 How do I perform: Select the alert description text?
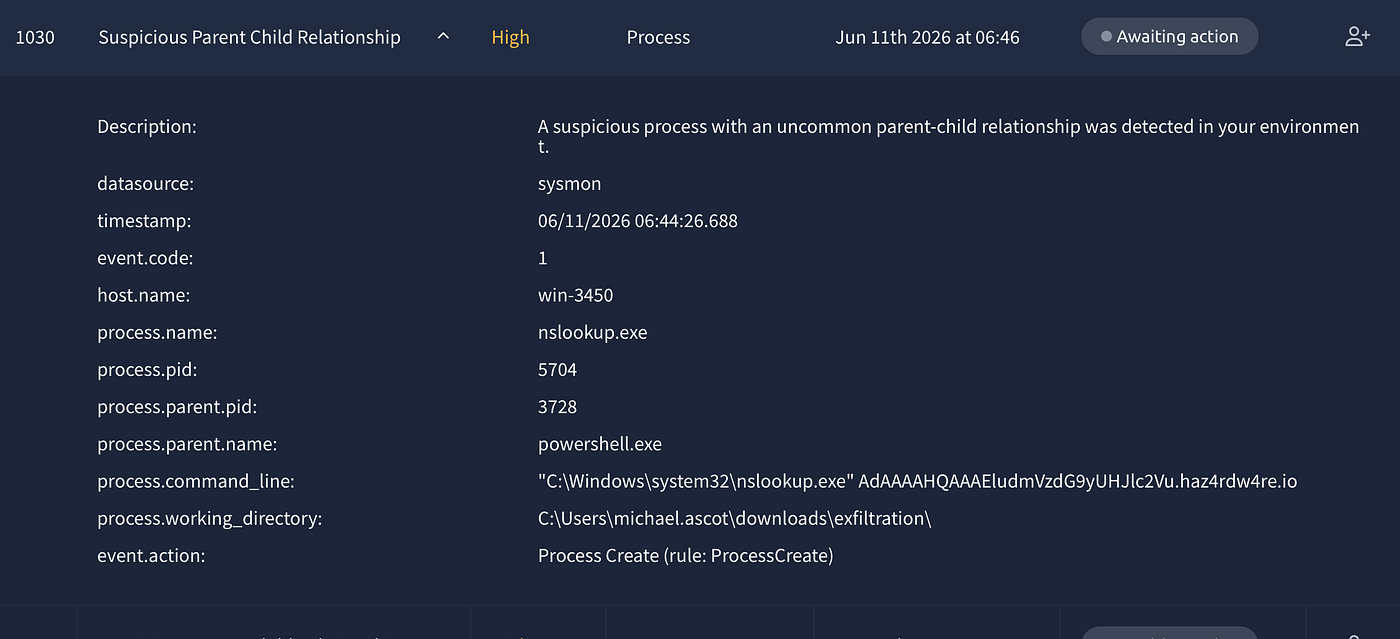coord(948,137)
